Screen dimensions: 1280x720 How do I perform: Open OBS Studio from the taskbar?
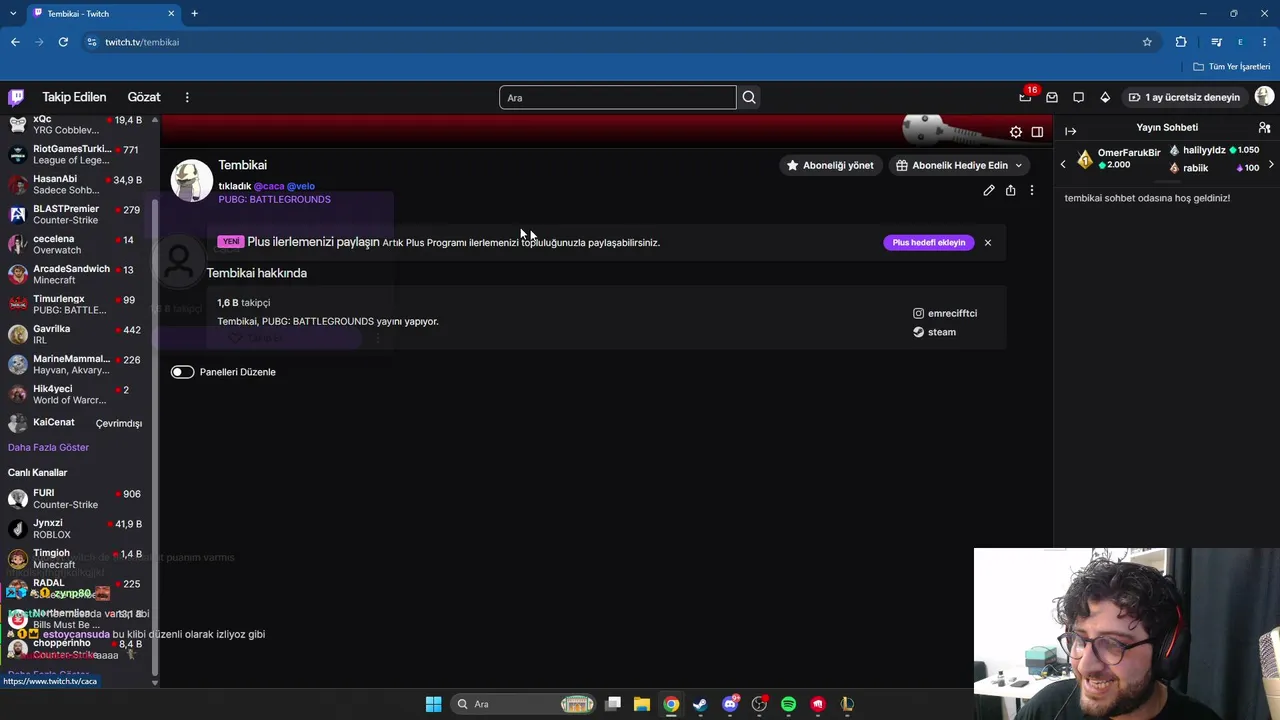pos(759,704)
